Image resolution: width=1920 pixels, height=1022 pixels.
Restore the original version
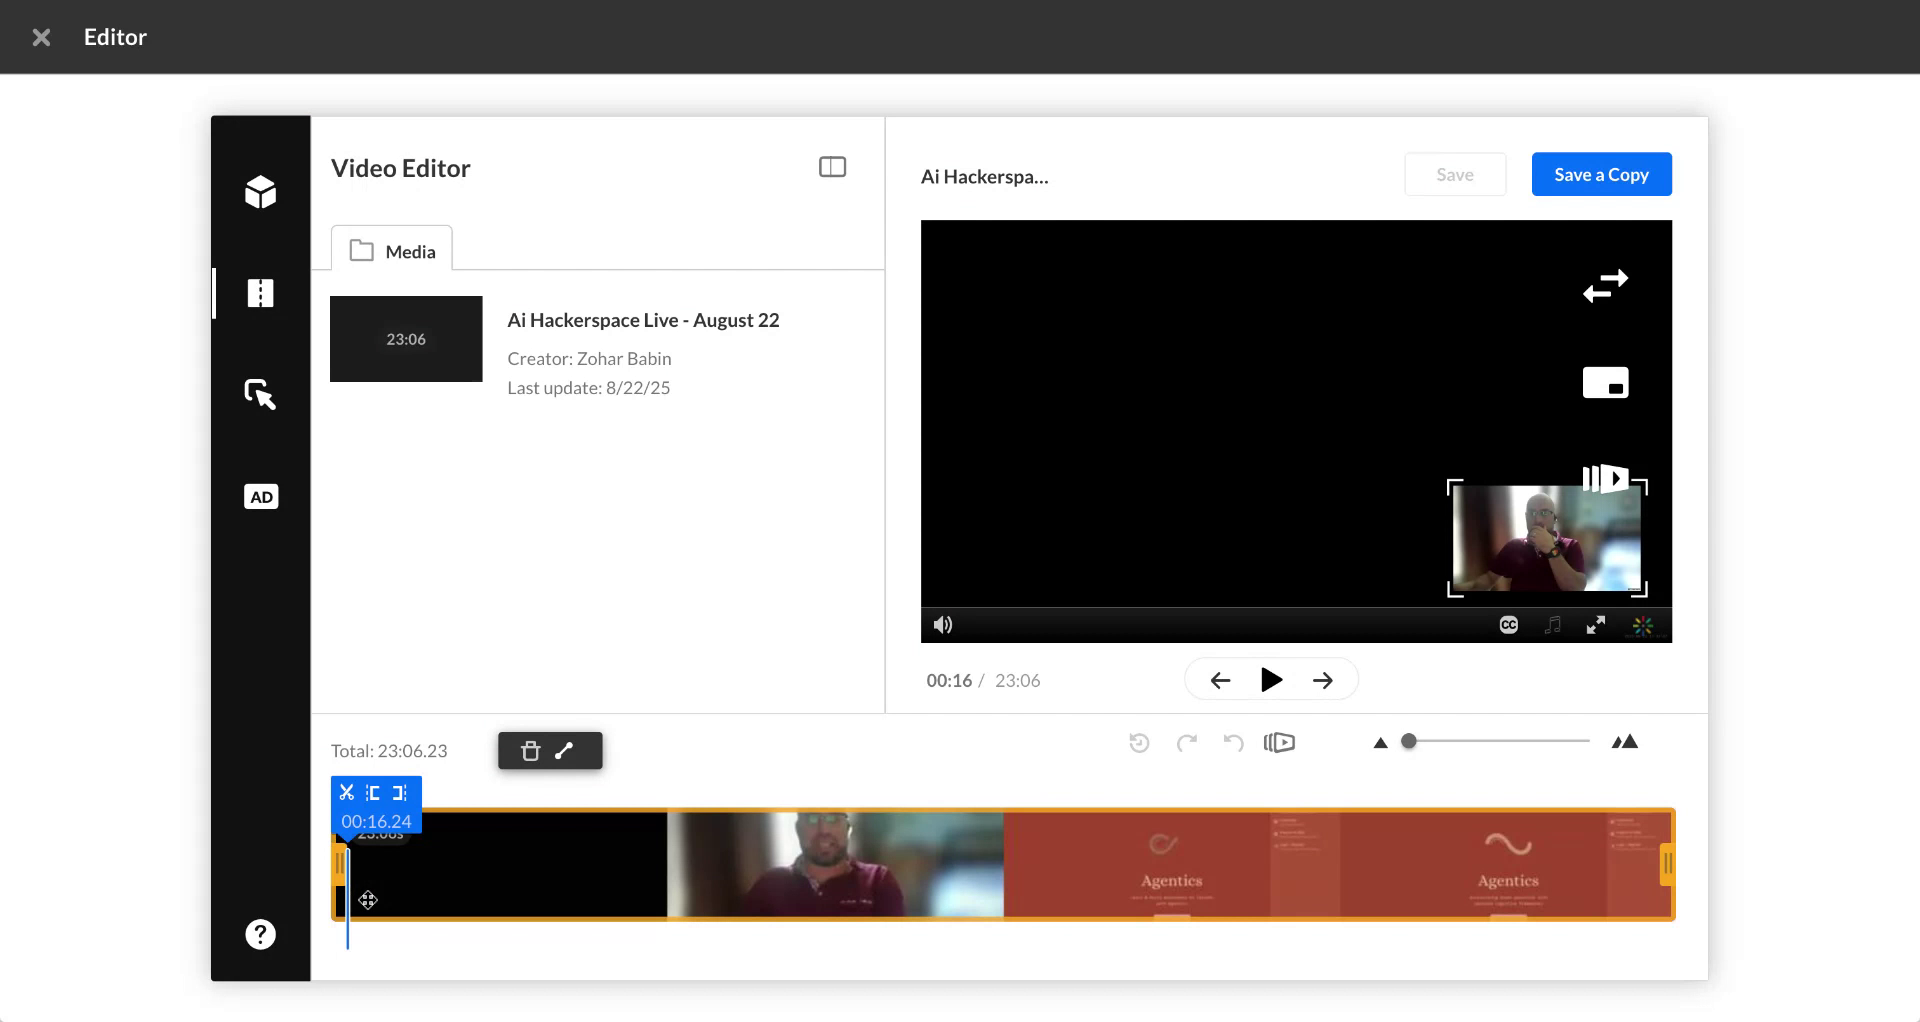[x=1139, y=742]
